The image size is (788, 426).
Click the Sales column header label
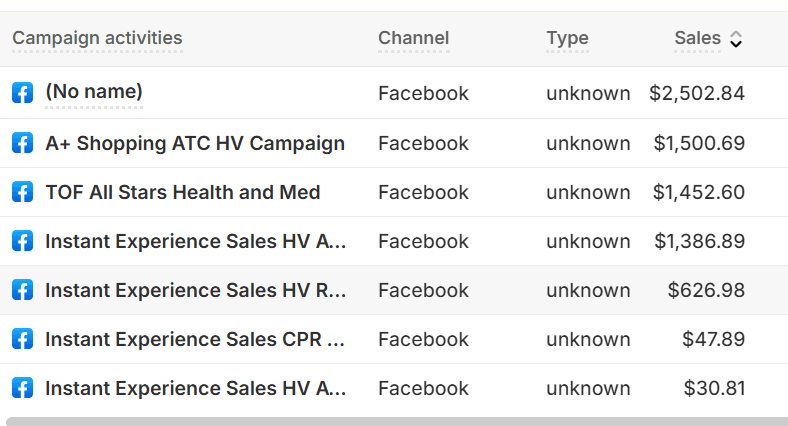pyautogui.click(x=697, y=39)
